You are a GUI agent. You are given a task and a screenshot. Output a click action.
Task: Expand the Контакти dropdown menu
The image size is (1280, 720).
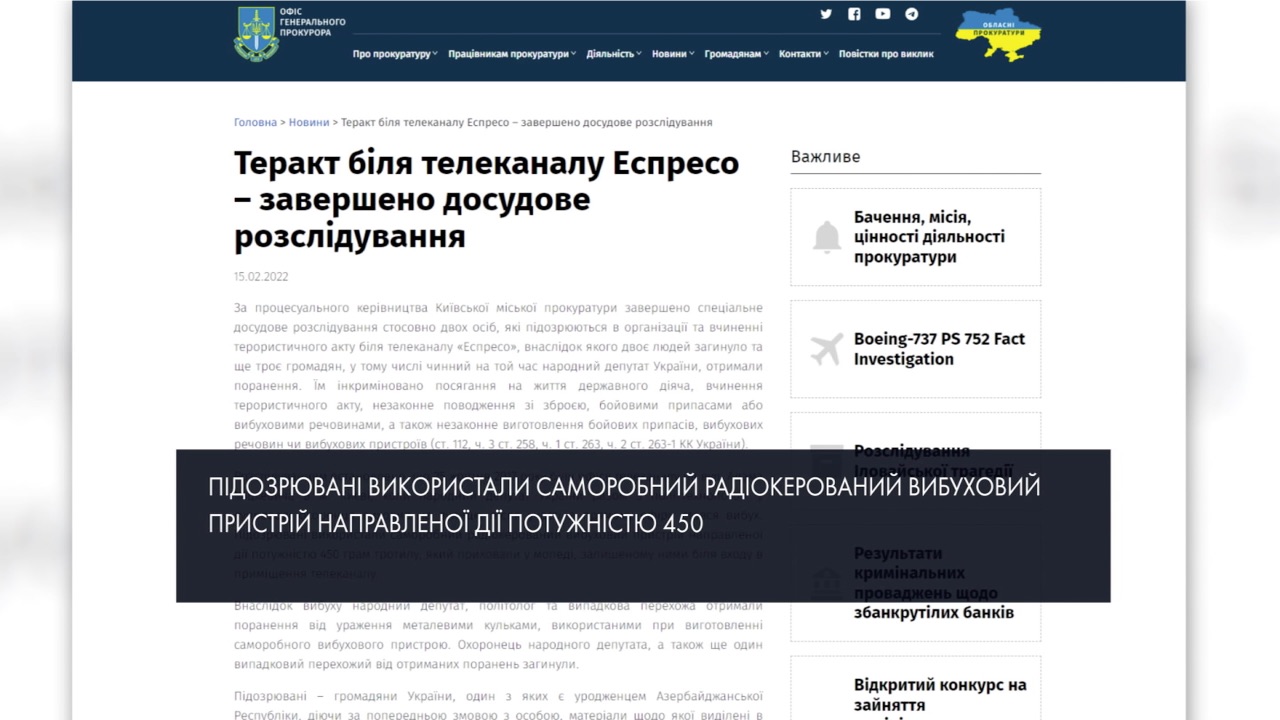[804, 54]
